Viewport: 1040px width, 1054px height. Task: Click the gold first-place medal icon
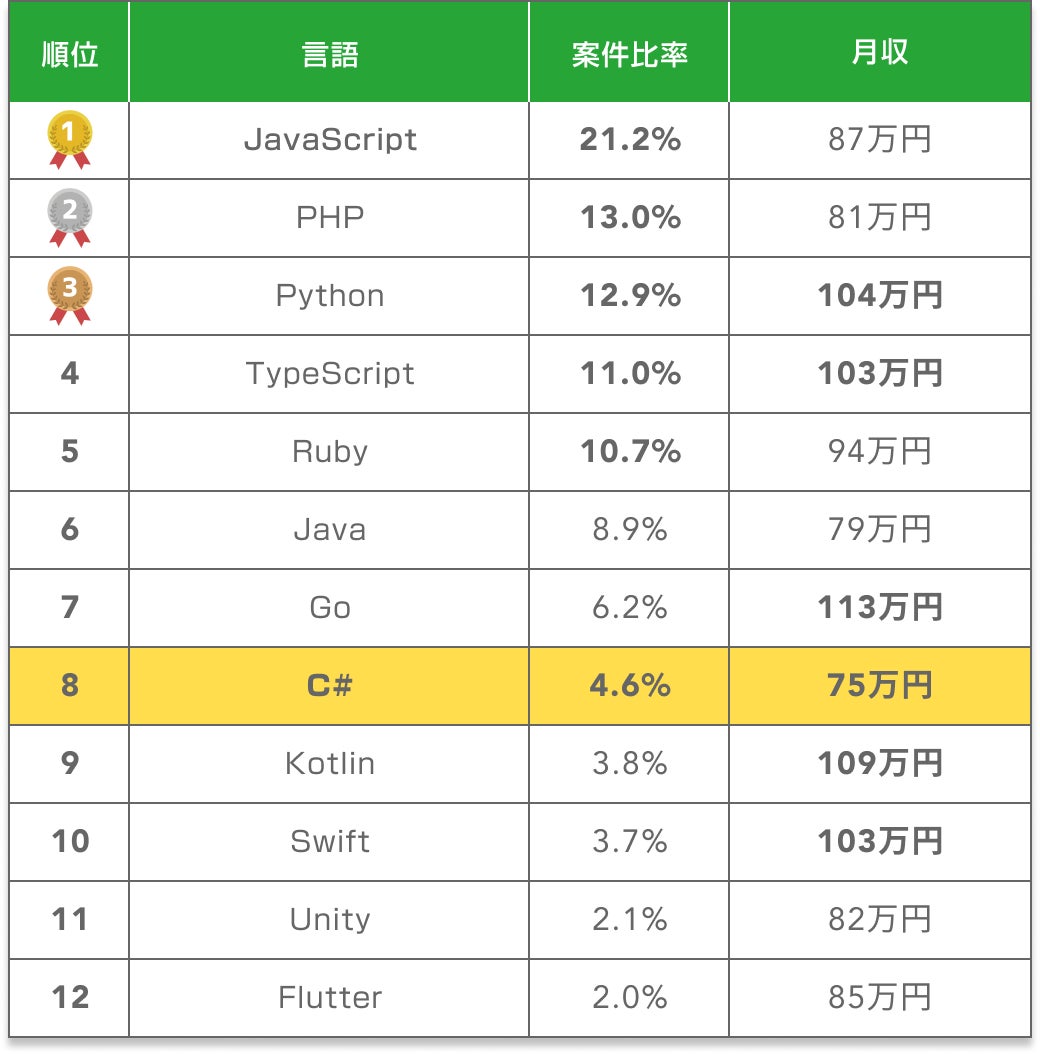click(70, 139)
